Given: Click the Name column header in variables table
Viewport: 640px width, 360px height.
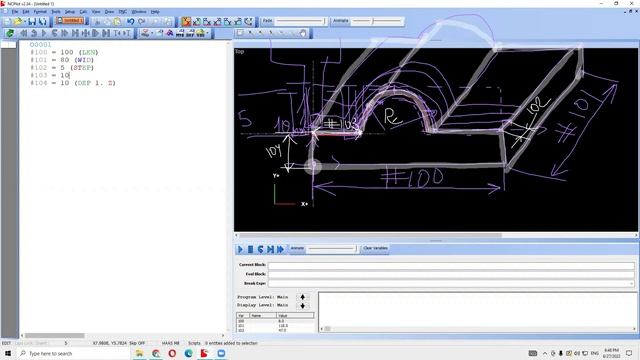Looking at the screenshot, I should 263,316.
